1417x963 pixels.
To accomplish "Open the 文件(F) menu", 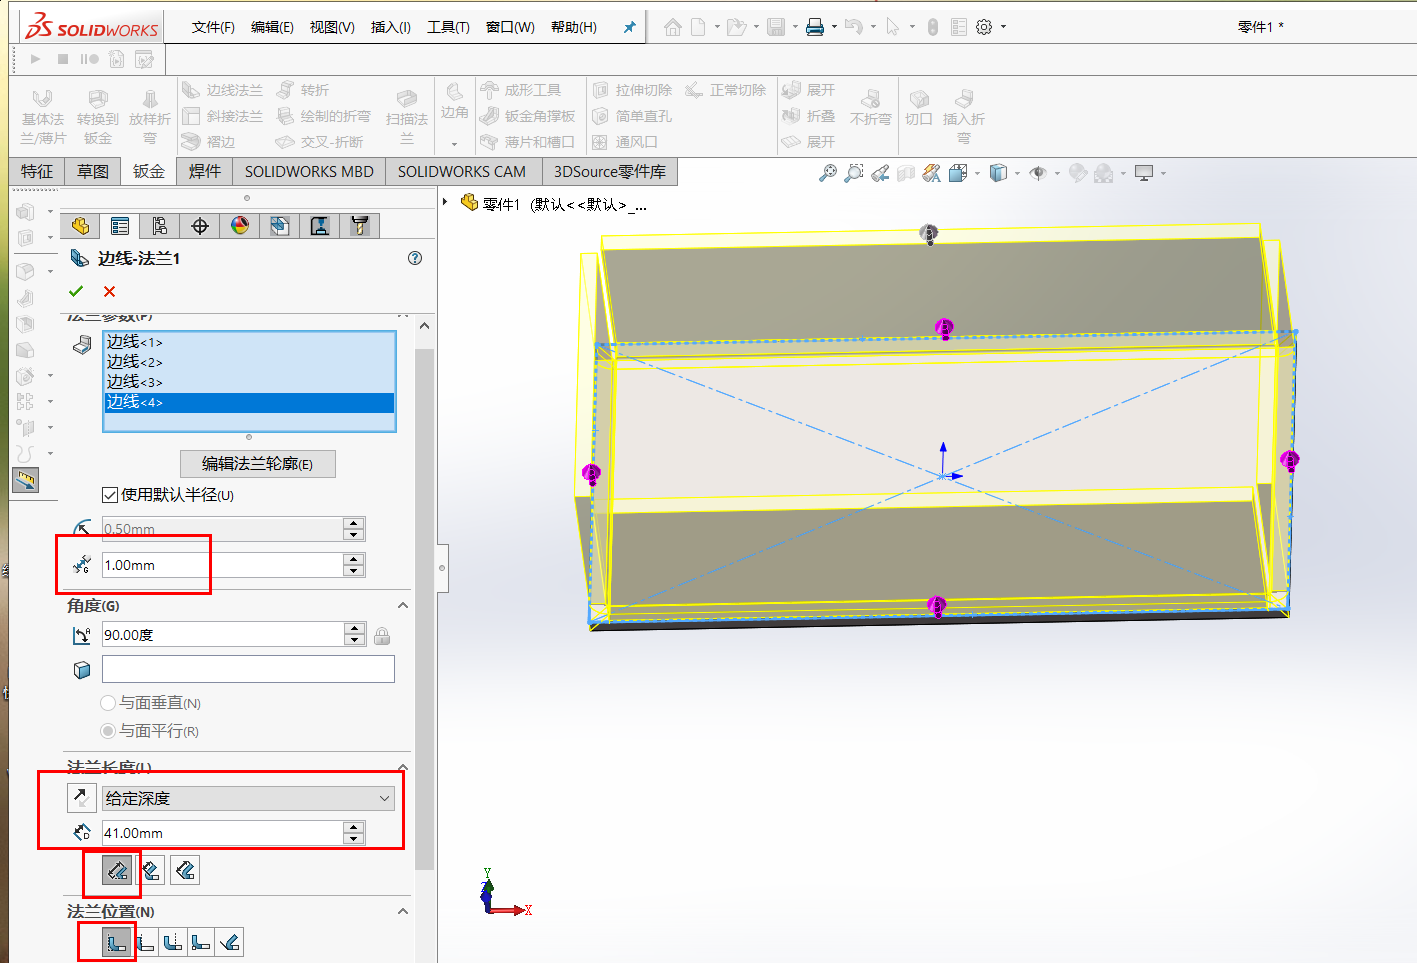I will point(213,27).
